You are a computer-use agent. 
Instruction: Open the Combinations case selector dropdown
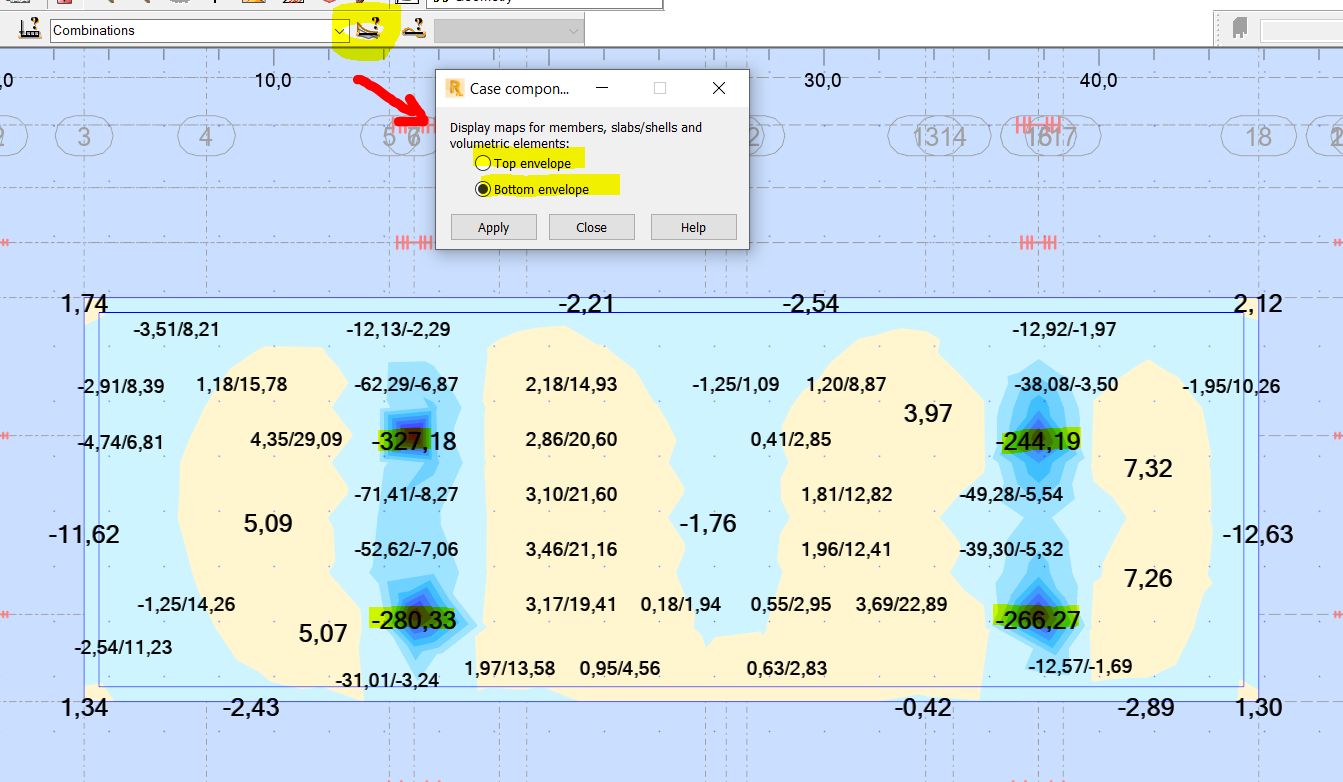[338, 30]
